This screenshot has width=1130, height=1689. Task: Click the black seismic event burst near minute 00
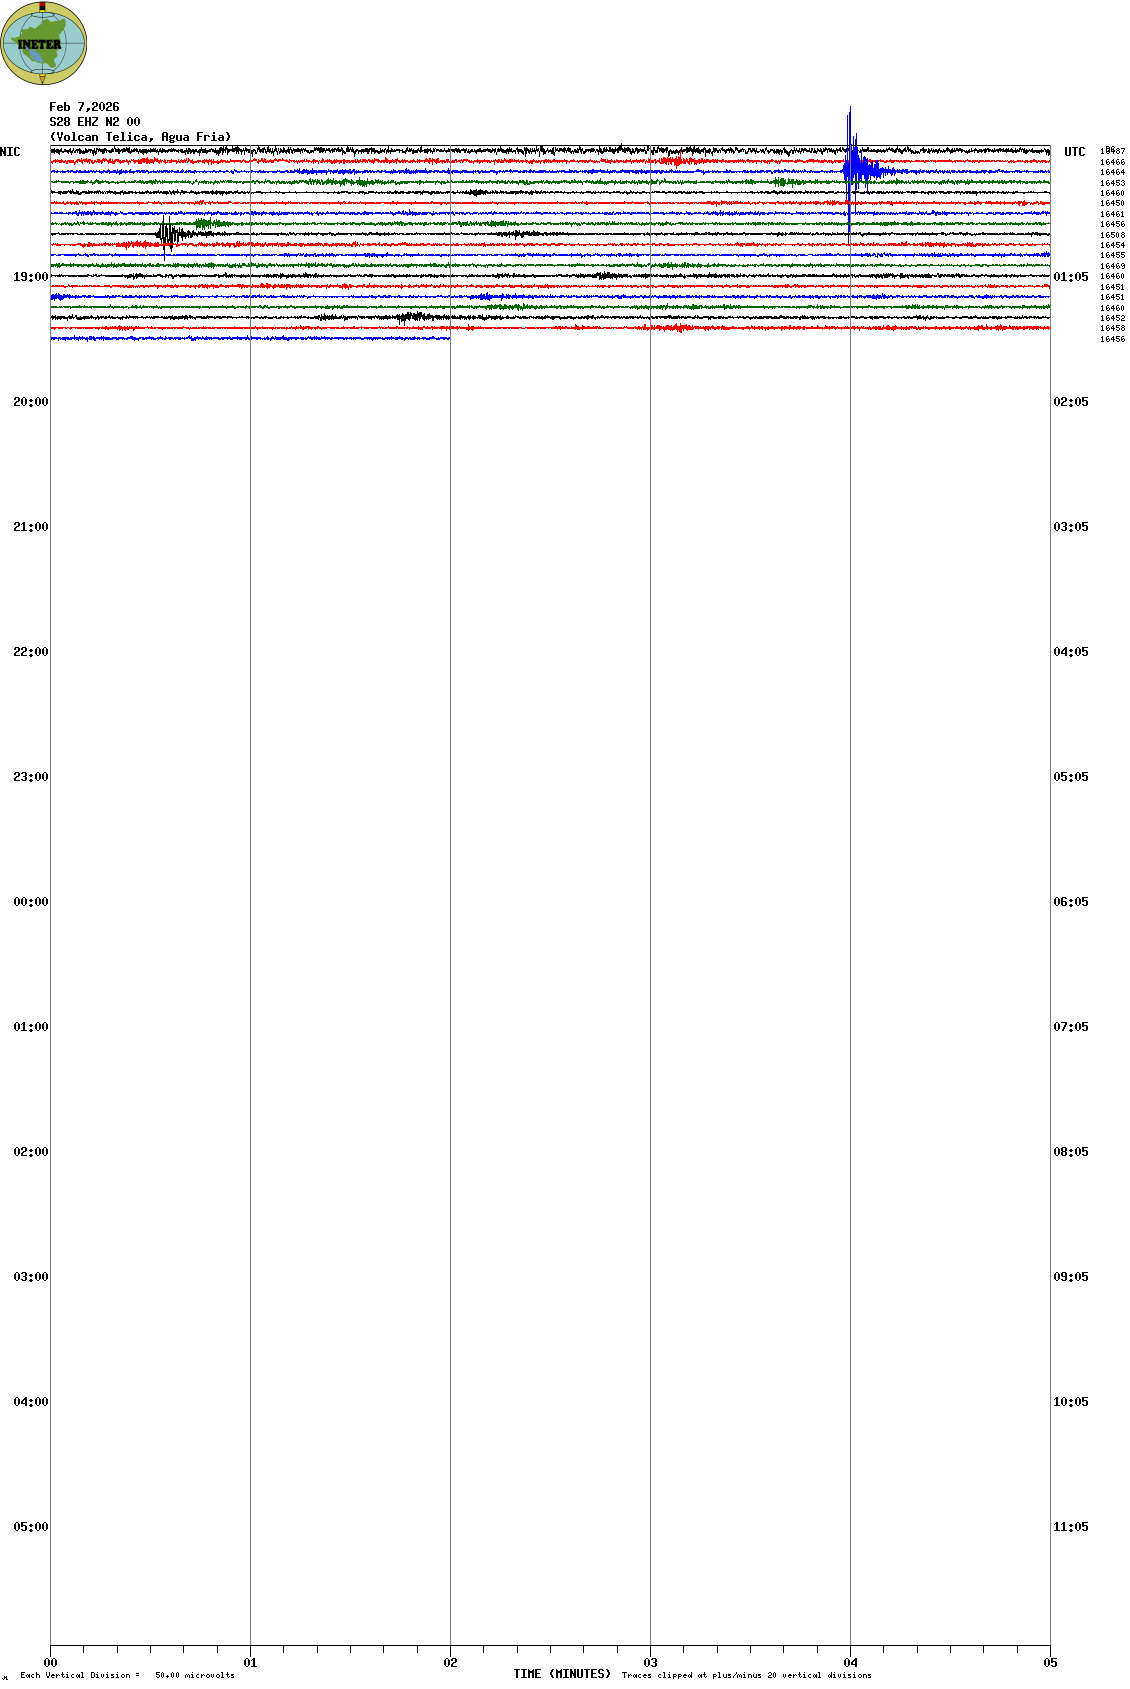tap(167, 235)
